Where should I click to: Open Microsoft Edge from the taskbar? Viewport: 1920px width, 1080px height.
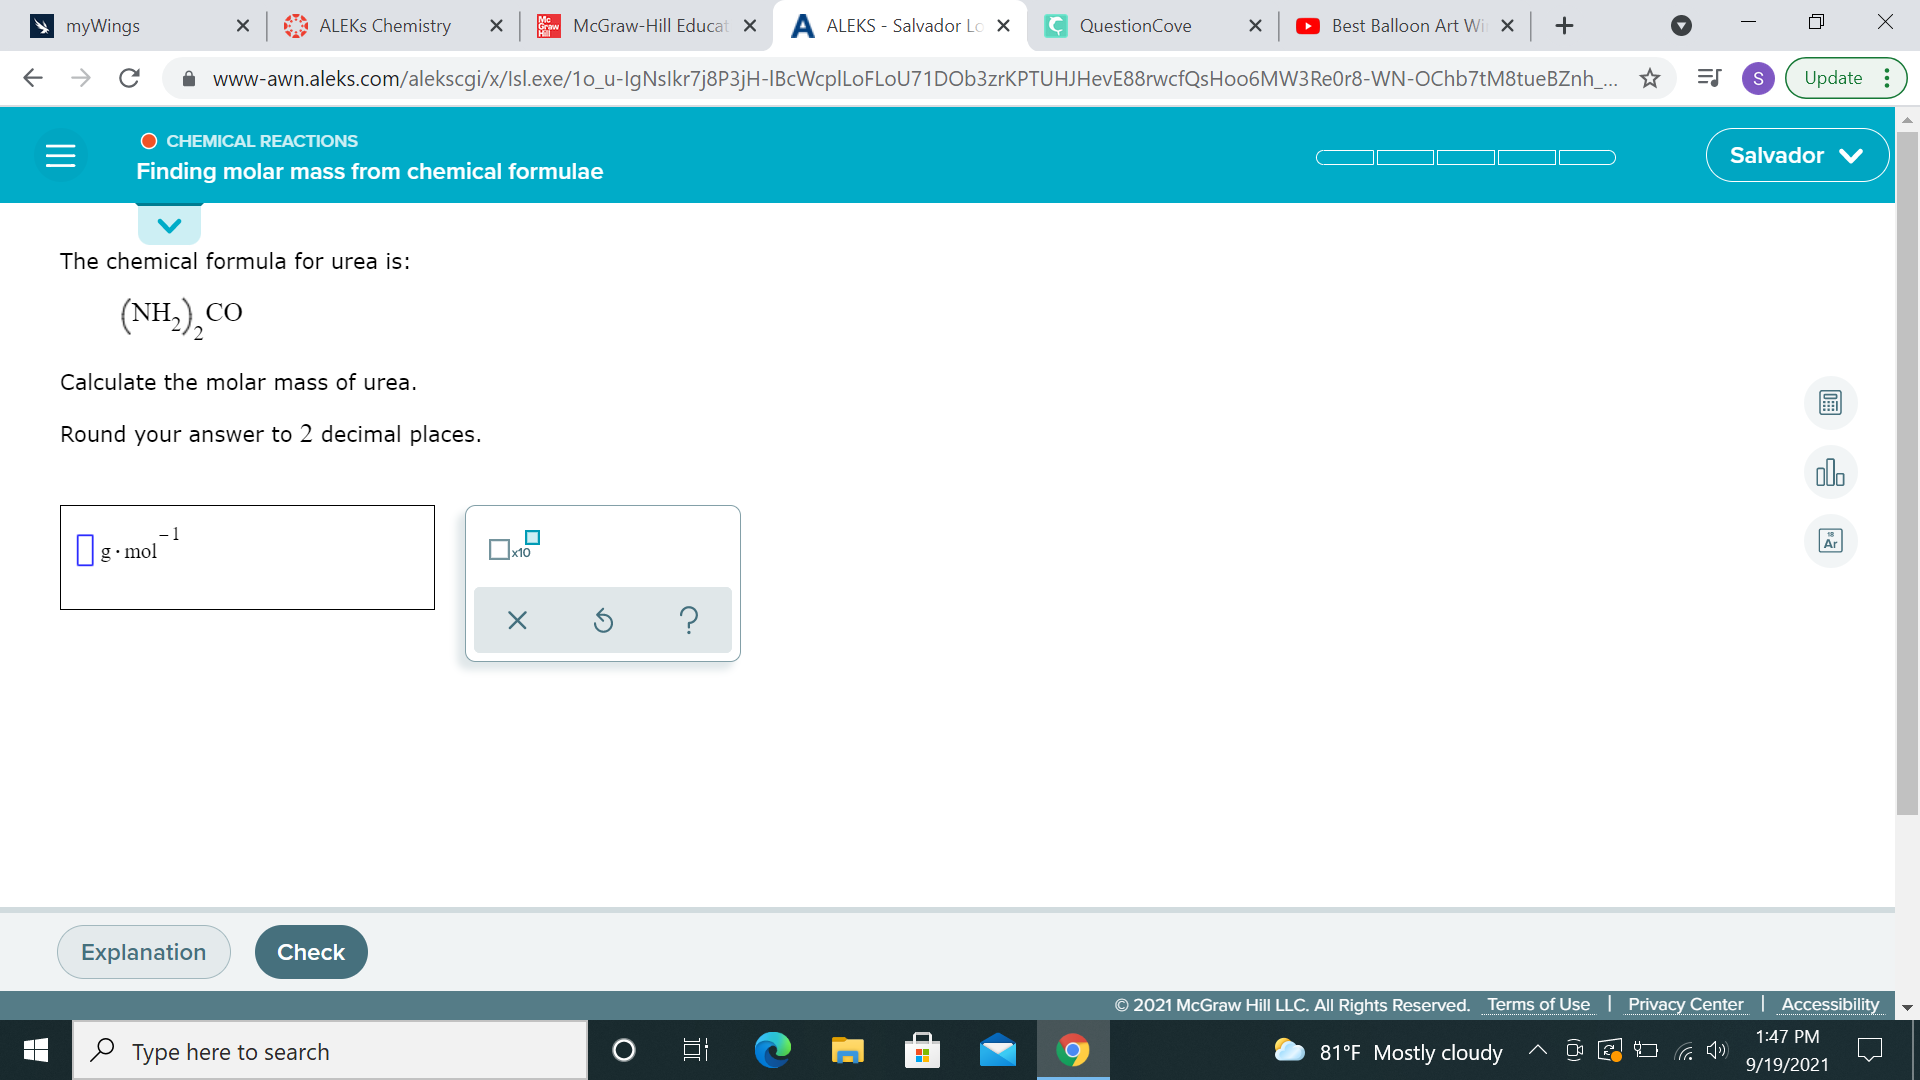tap(772, 1050)
